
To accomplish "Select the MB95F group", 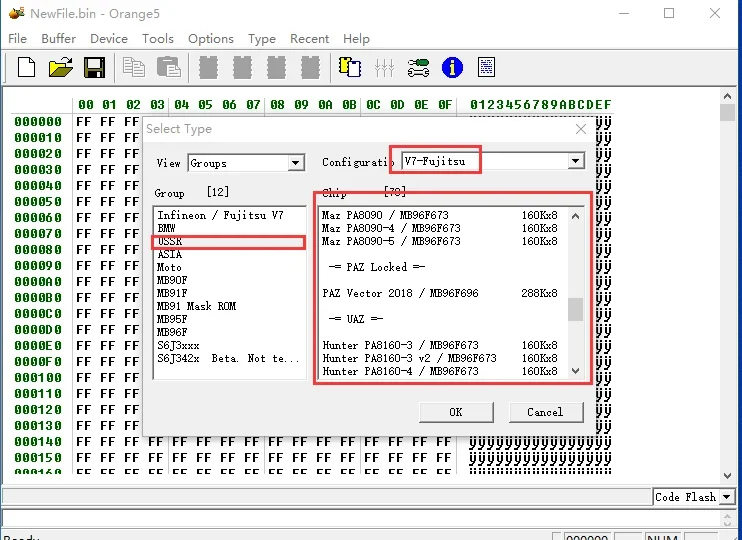I will tap(230, 319).
